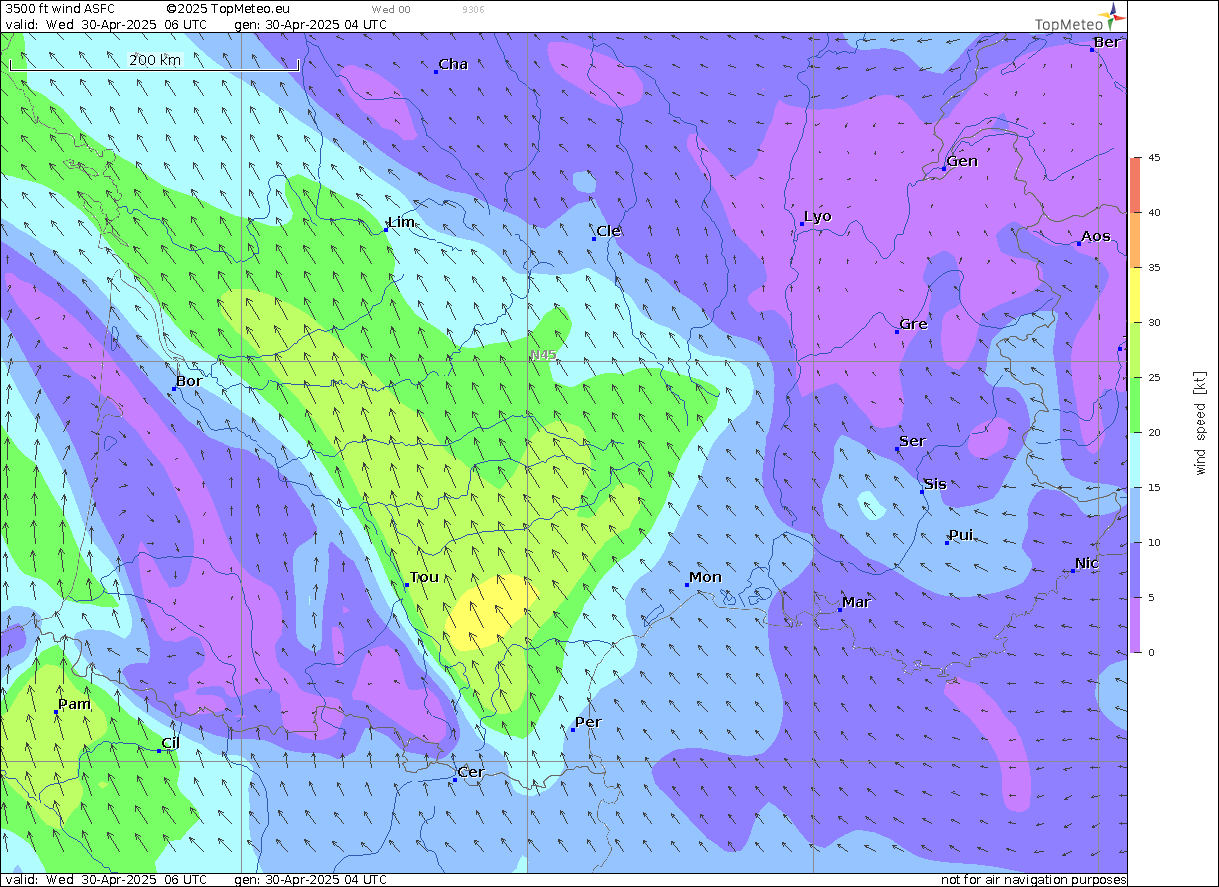Select the "©2025 TopMeteo.eu" copyright text

[x=228, y=9]
